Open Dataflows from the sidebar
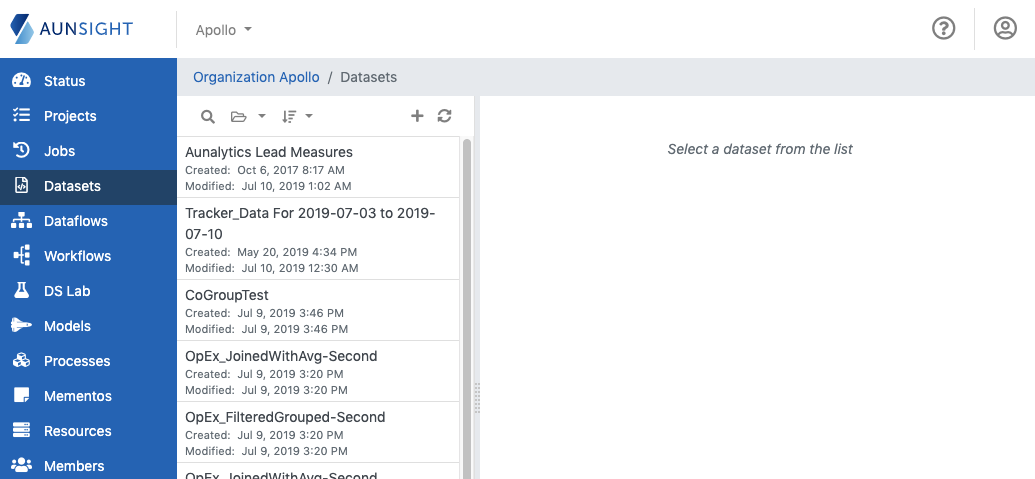This screenshot has width=1035, height=479. tap(75, 221)
